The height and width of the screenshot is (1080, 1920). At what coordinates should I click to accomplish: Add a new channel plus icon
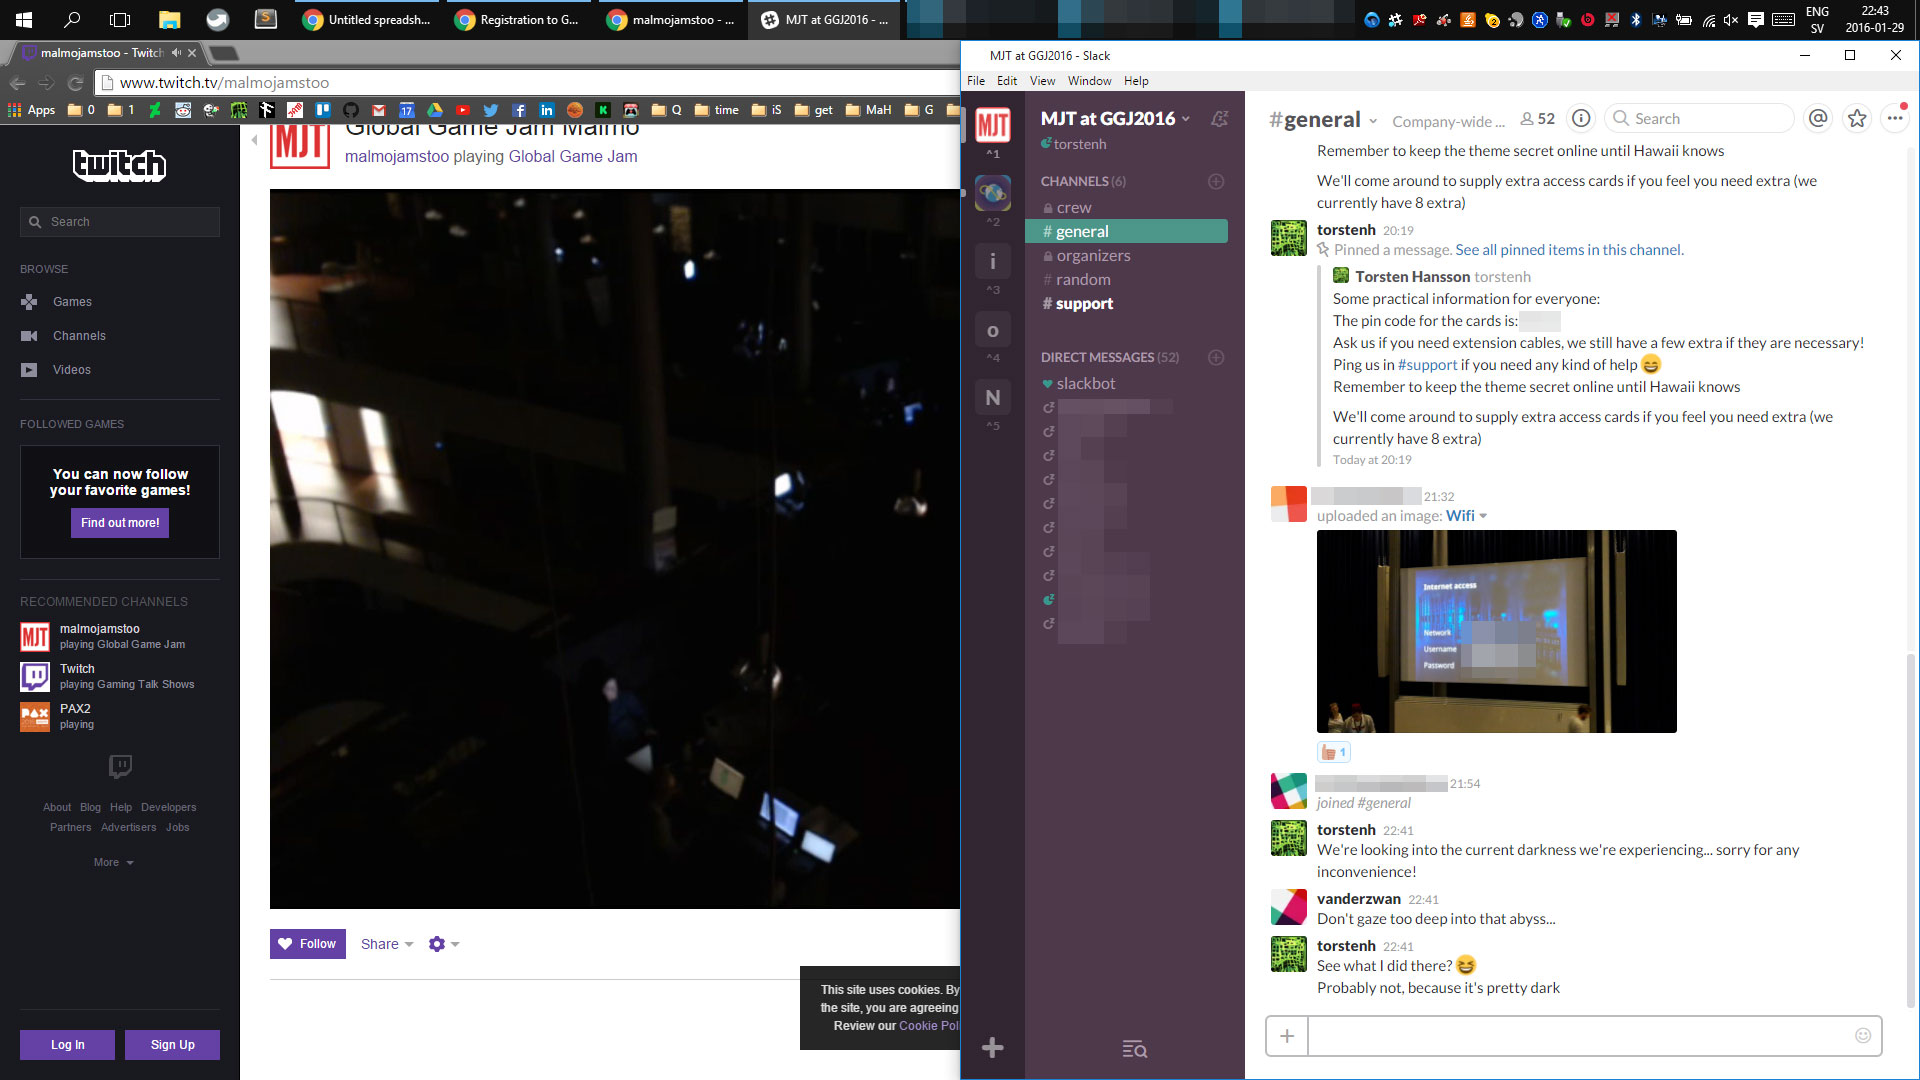click(x=1216, y=182)
